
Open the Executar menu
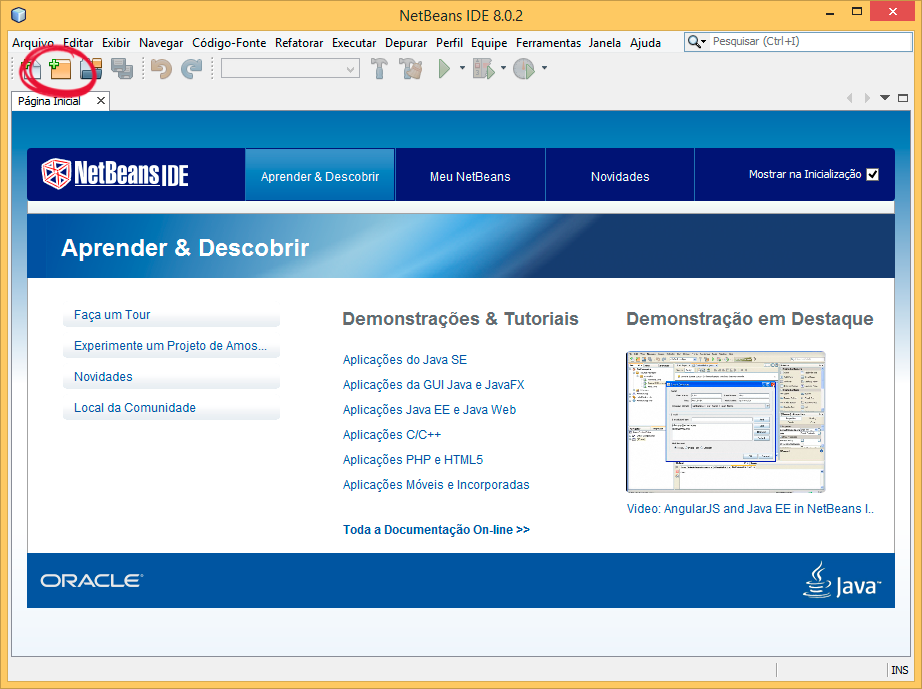coord(354,43)
